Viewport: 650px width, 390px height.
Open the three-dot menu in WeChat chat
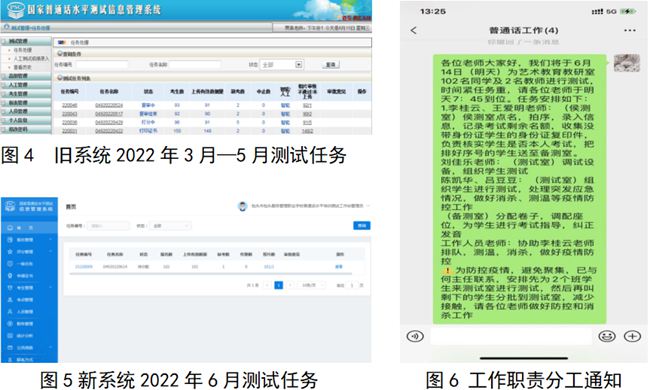[630, 30]
